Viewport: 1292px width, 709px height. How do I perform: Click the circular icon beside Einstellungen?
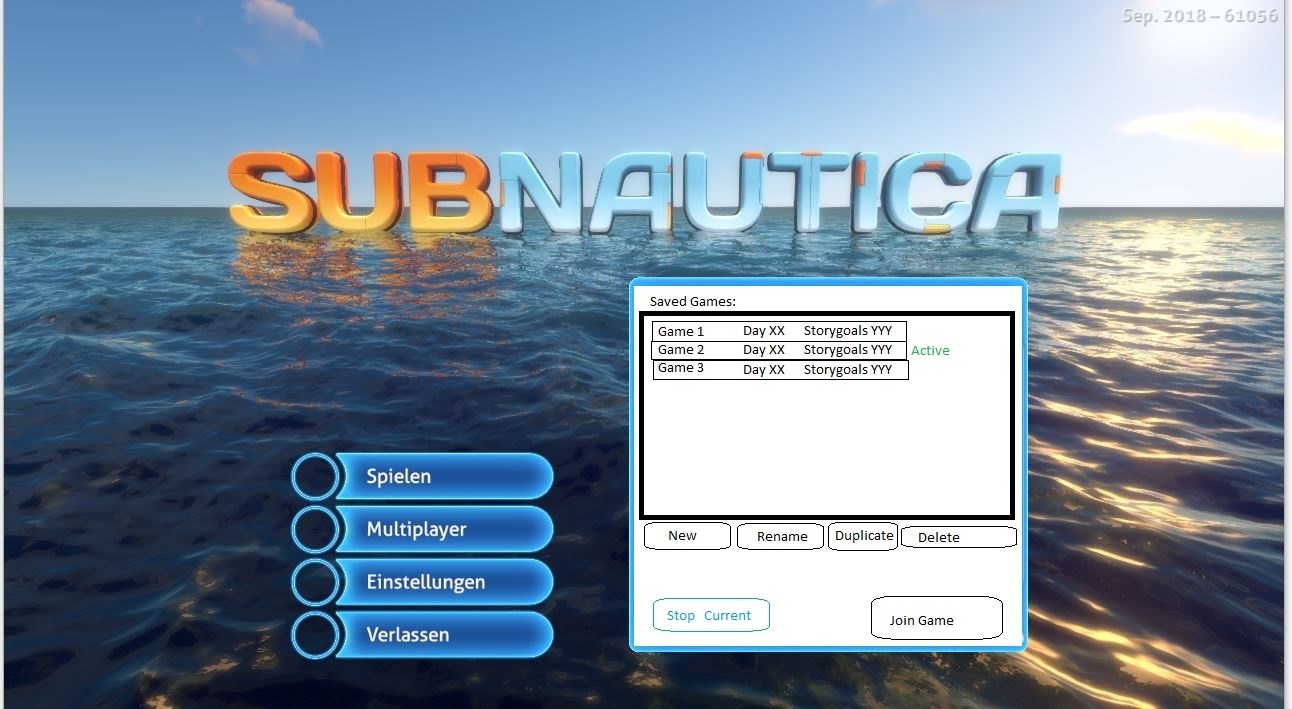coord(316,582)
